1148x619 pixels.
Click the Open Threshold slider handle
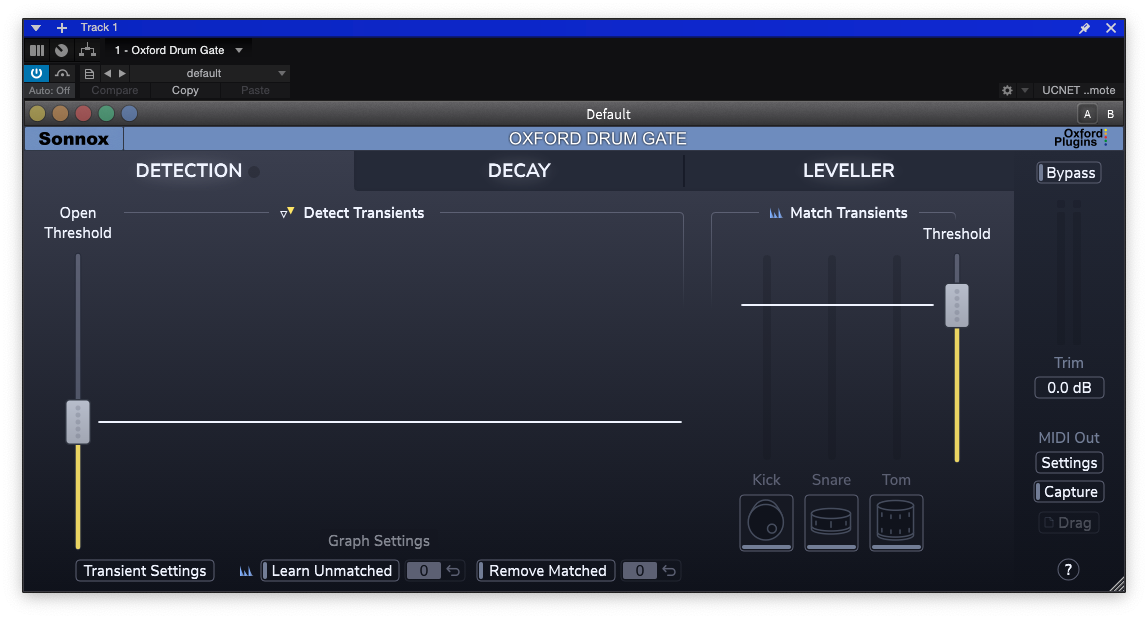[x=78, y=422]
